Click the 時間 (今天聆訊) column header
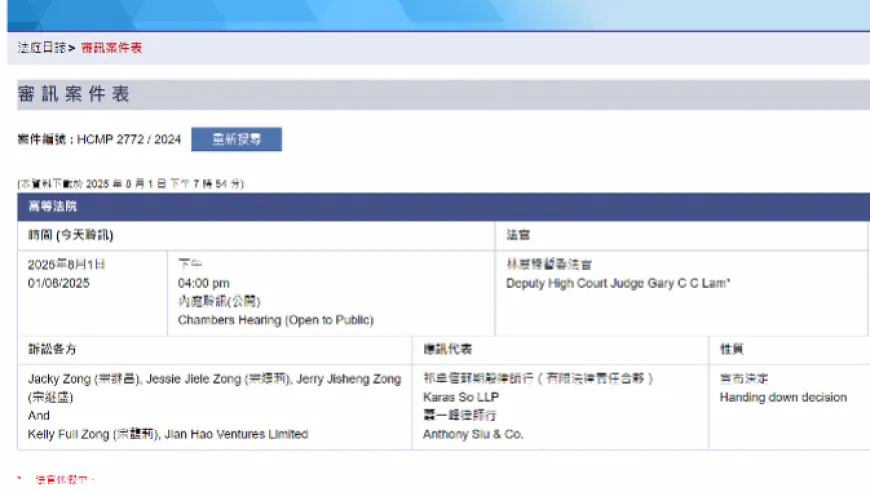 pyautogui.click(x=70, y=235)
